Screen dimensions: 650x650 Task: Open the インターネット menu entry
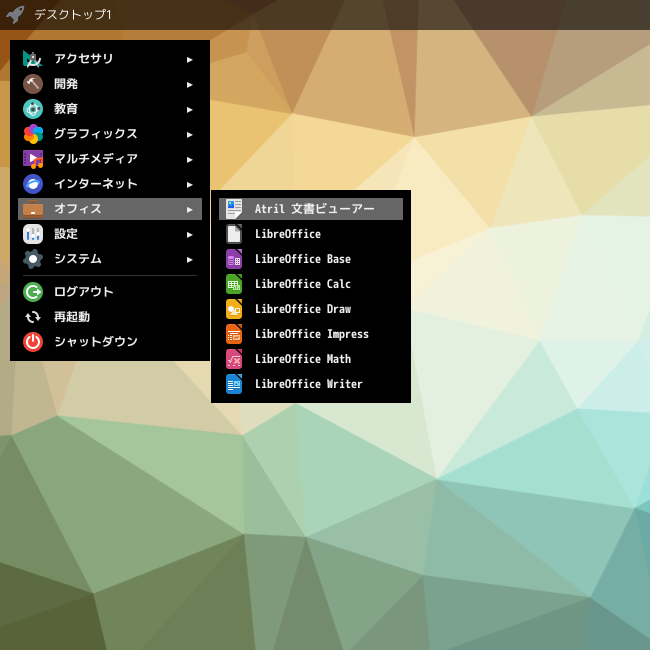110,184
